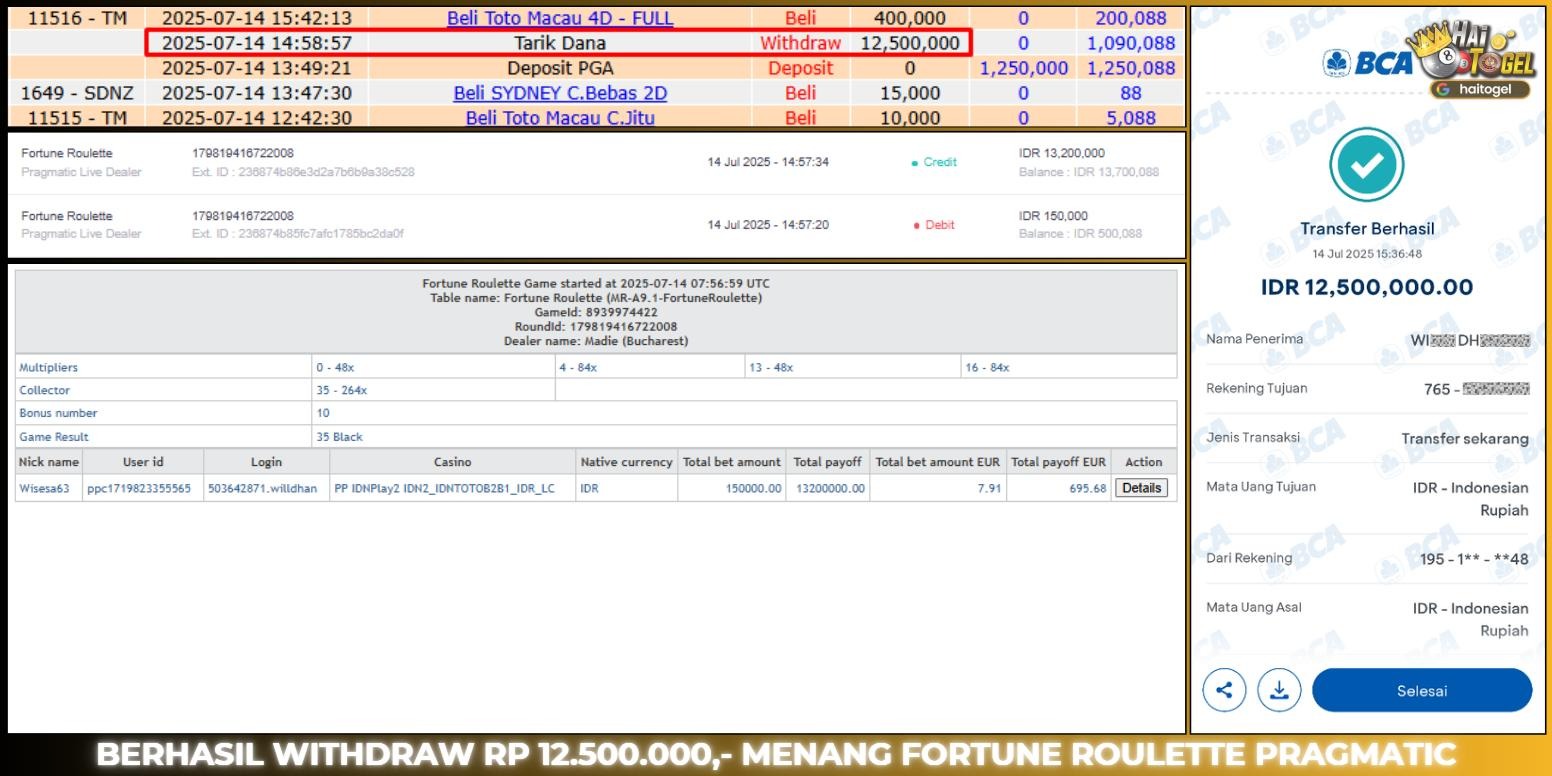Click the Collector 35 - 264x value
The width and height of the screenshot is (1552, 776).
click(x=342, y=390)
